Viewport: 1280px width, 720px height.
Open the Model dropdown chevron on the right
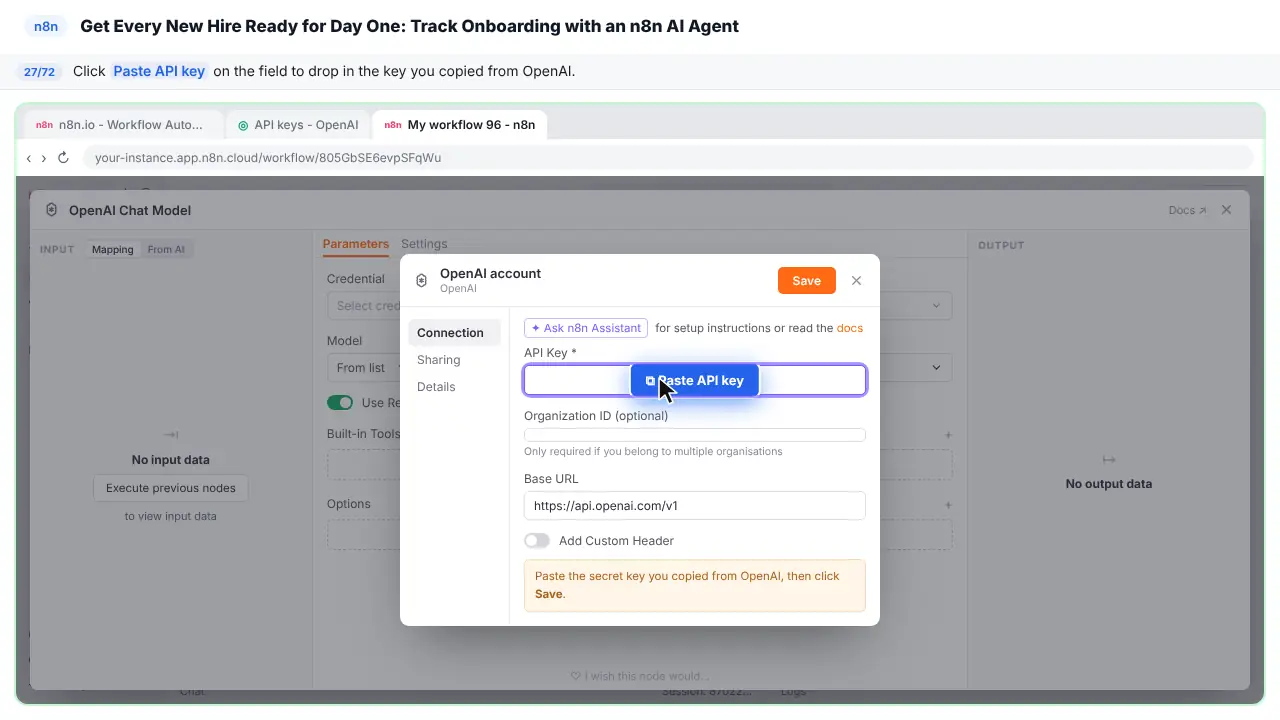pos(936,368)
